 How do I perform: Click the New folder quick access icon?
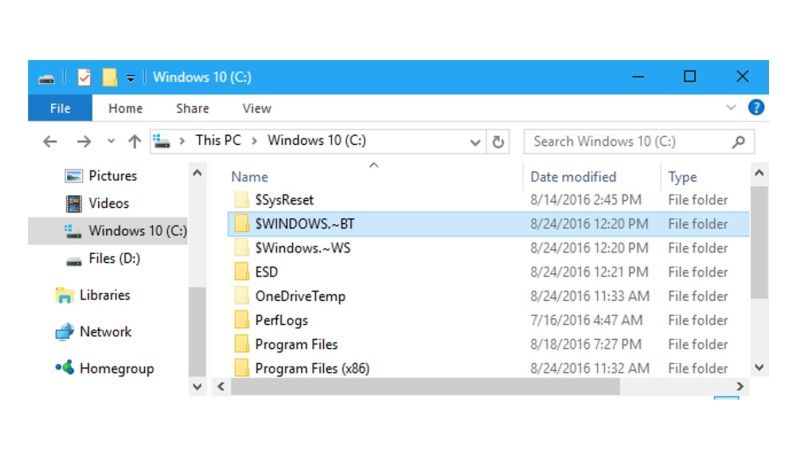click(110, 78)
